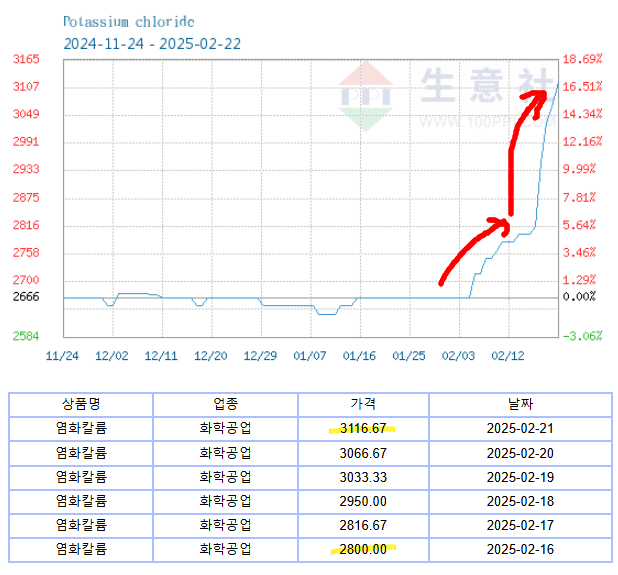Click the 3.46% right axis label

tap(579, 252)
